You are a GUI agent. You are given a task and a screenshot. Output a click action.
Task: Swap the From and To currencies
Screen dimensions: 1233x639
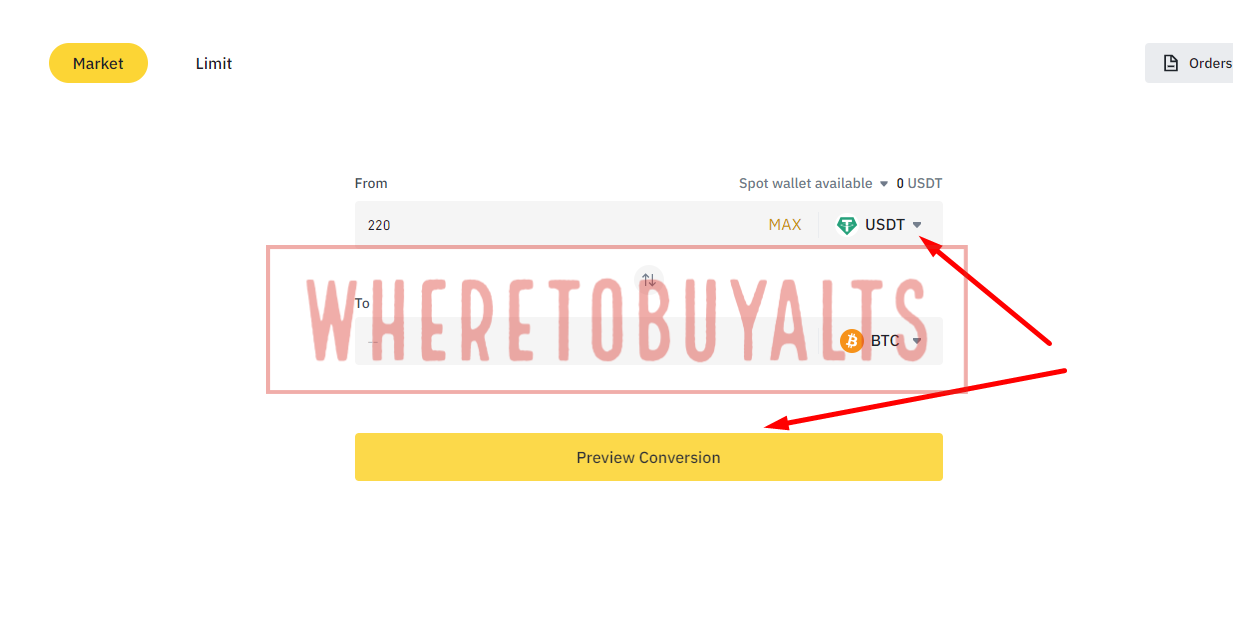point(649,280)
